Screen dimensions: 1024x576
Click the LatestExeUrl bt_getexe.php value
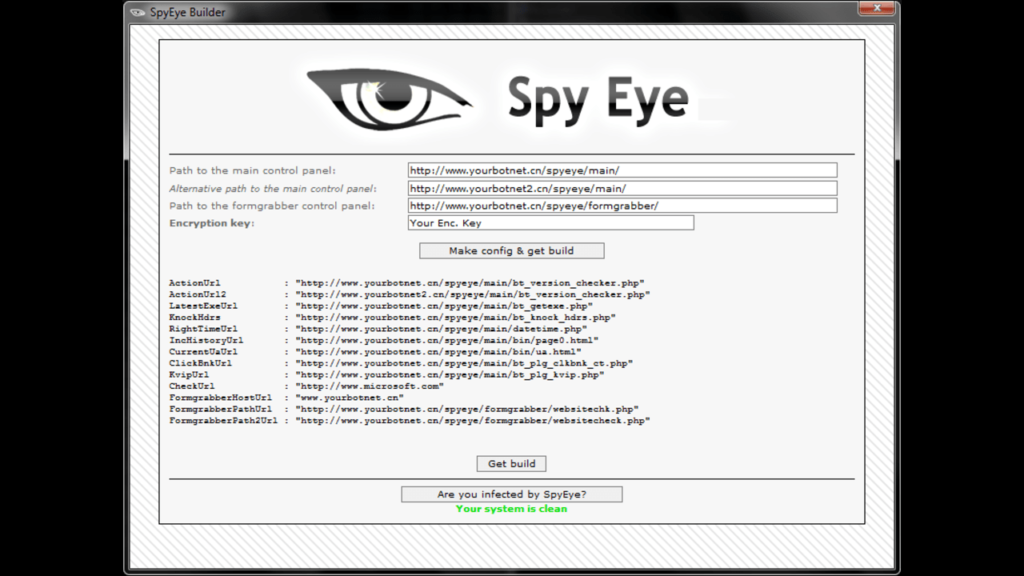[x=444, y=306]
